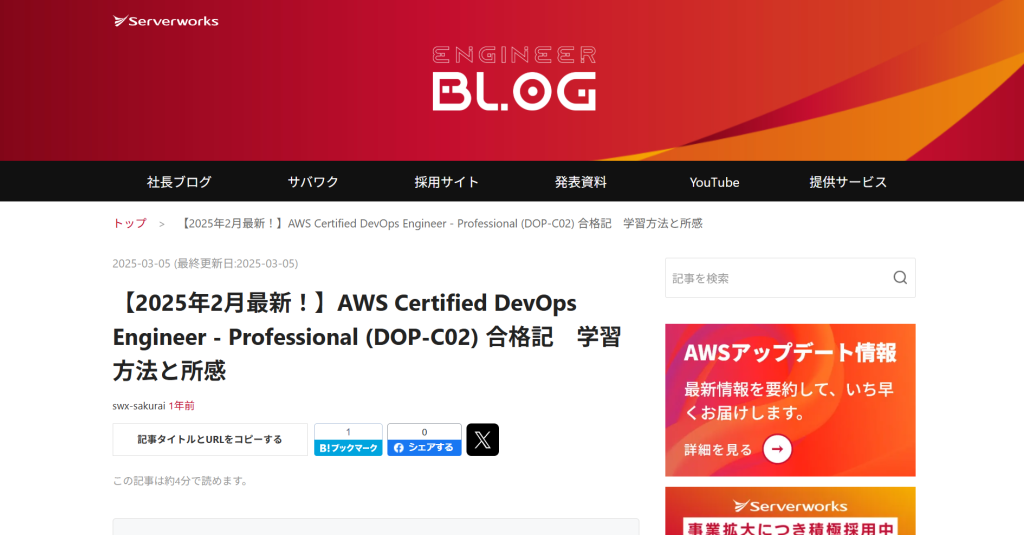1024x535 pixels.
Task: Click the B!ブックマーク Hatena button
Action: (x=348, y=447)
